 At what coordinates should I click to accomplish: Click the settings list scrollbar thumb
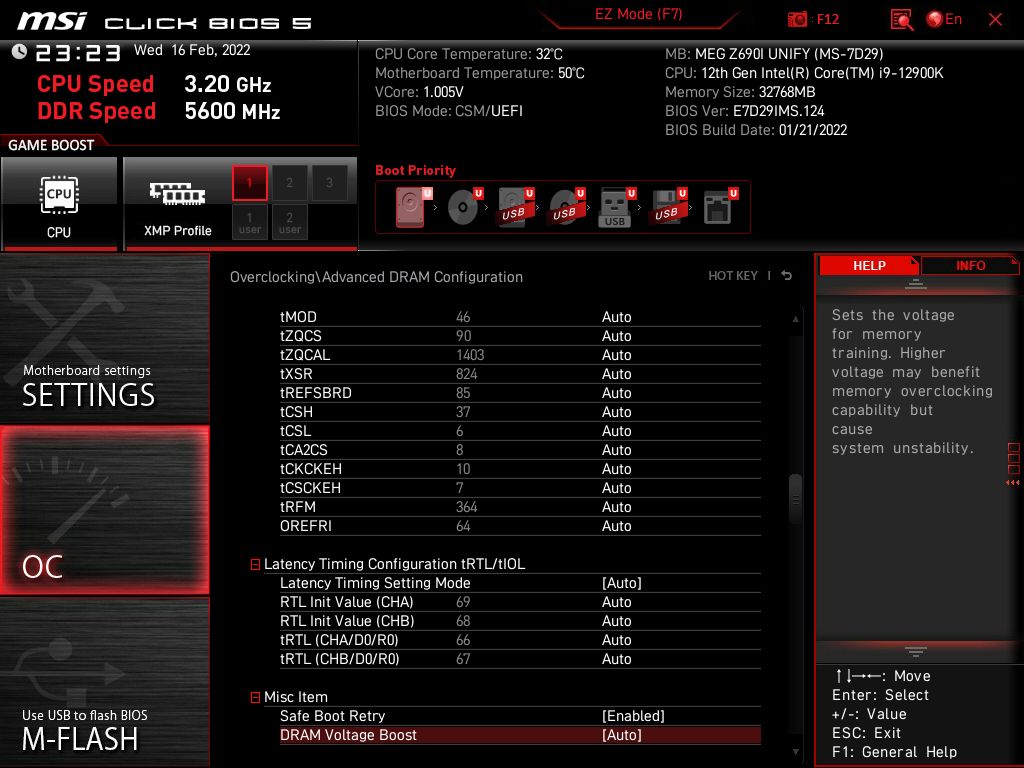tap(795, 498)
